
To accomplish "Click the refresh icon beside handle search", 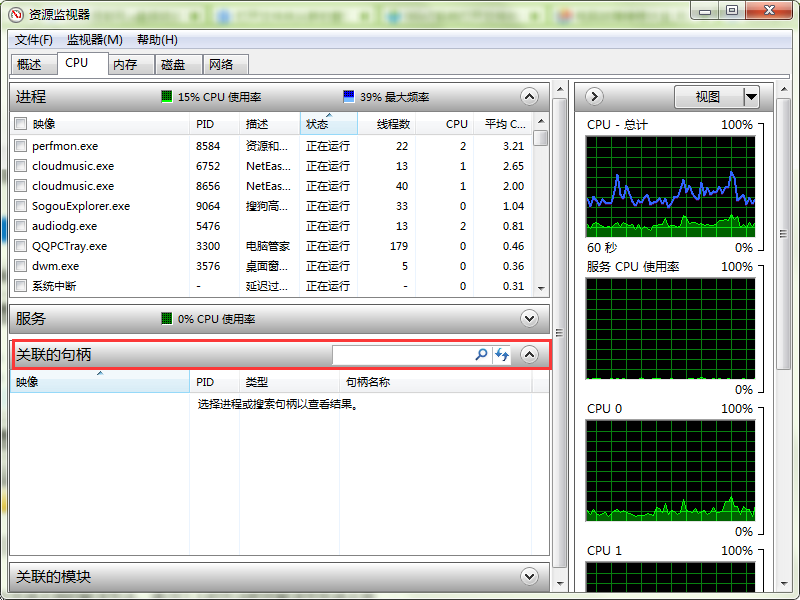I will pyautogui.click(x=502, y=355).
